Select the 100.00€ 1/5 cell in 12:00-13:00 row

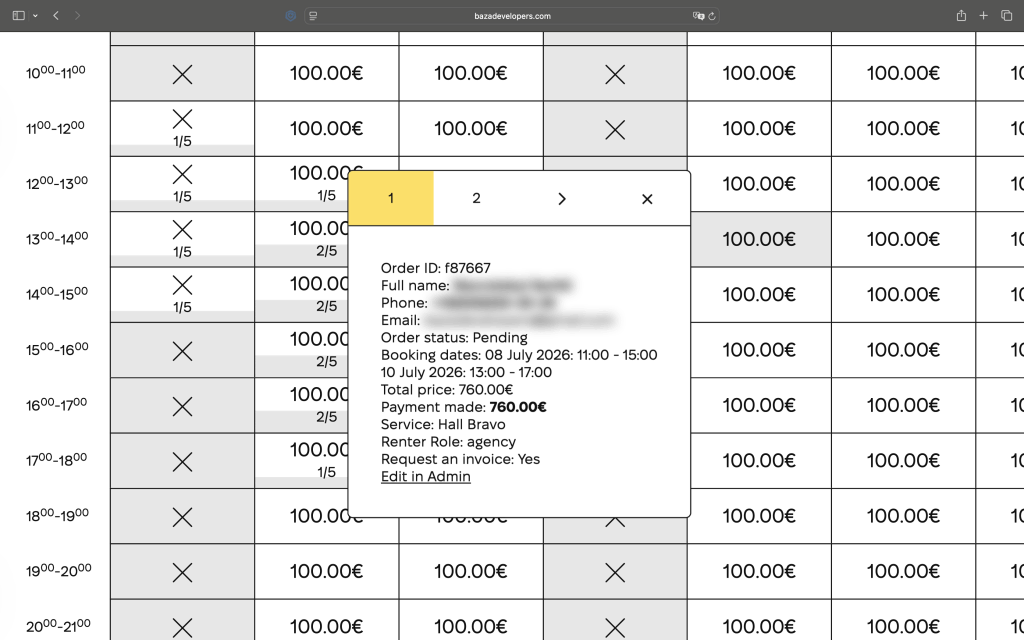(x=302, y=184)
